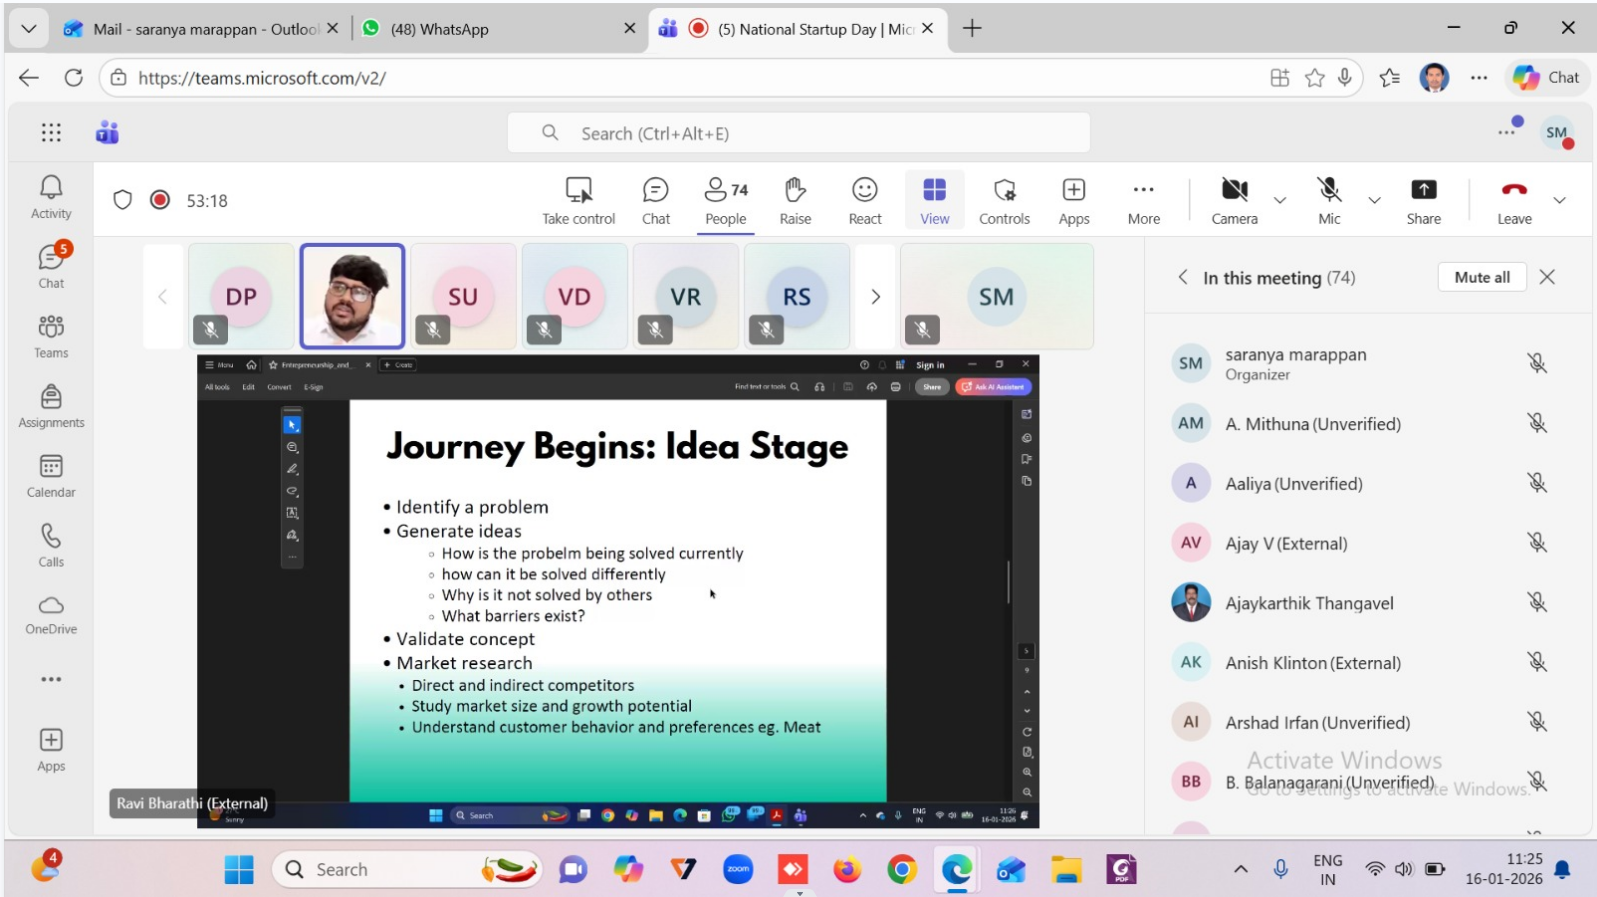Click the Mute all button
The image size is (1597, 897).
[x=1481, y=277]
